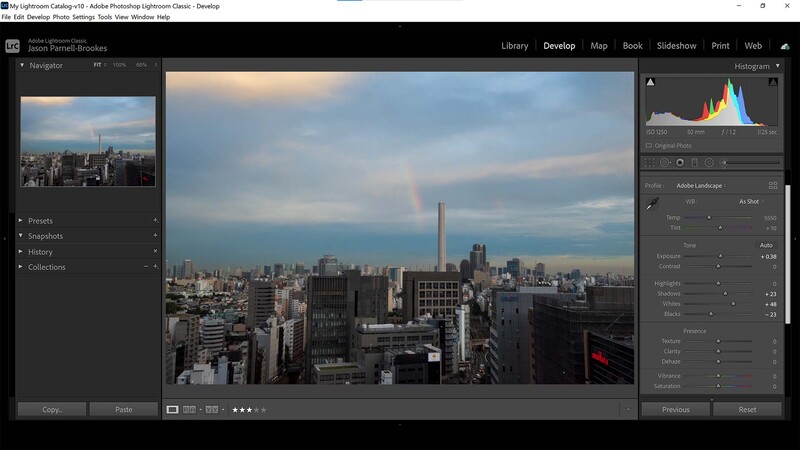
Task: Set rating to third star
Action: coord(249,410)
